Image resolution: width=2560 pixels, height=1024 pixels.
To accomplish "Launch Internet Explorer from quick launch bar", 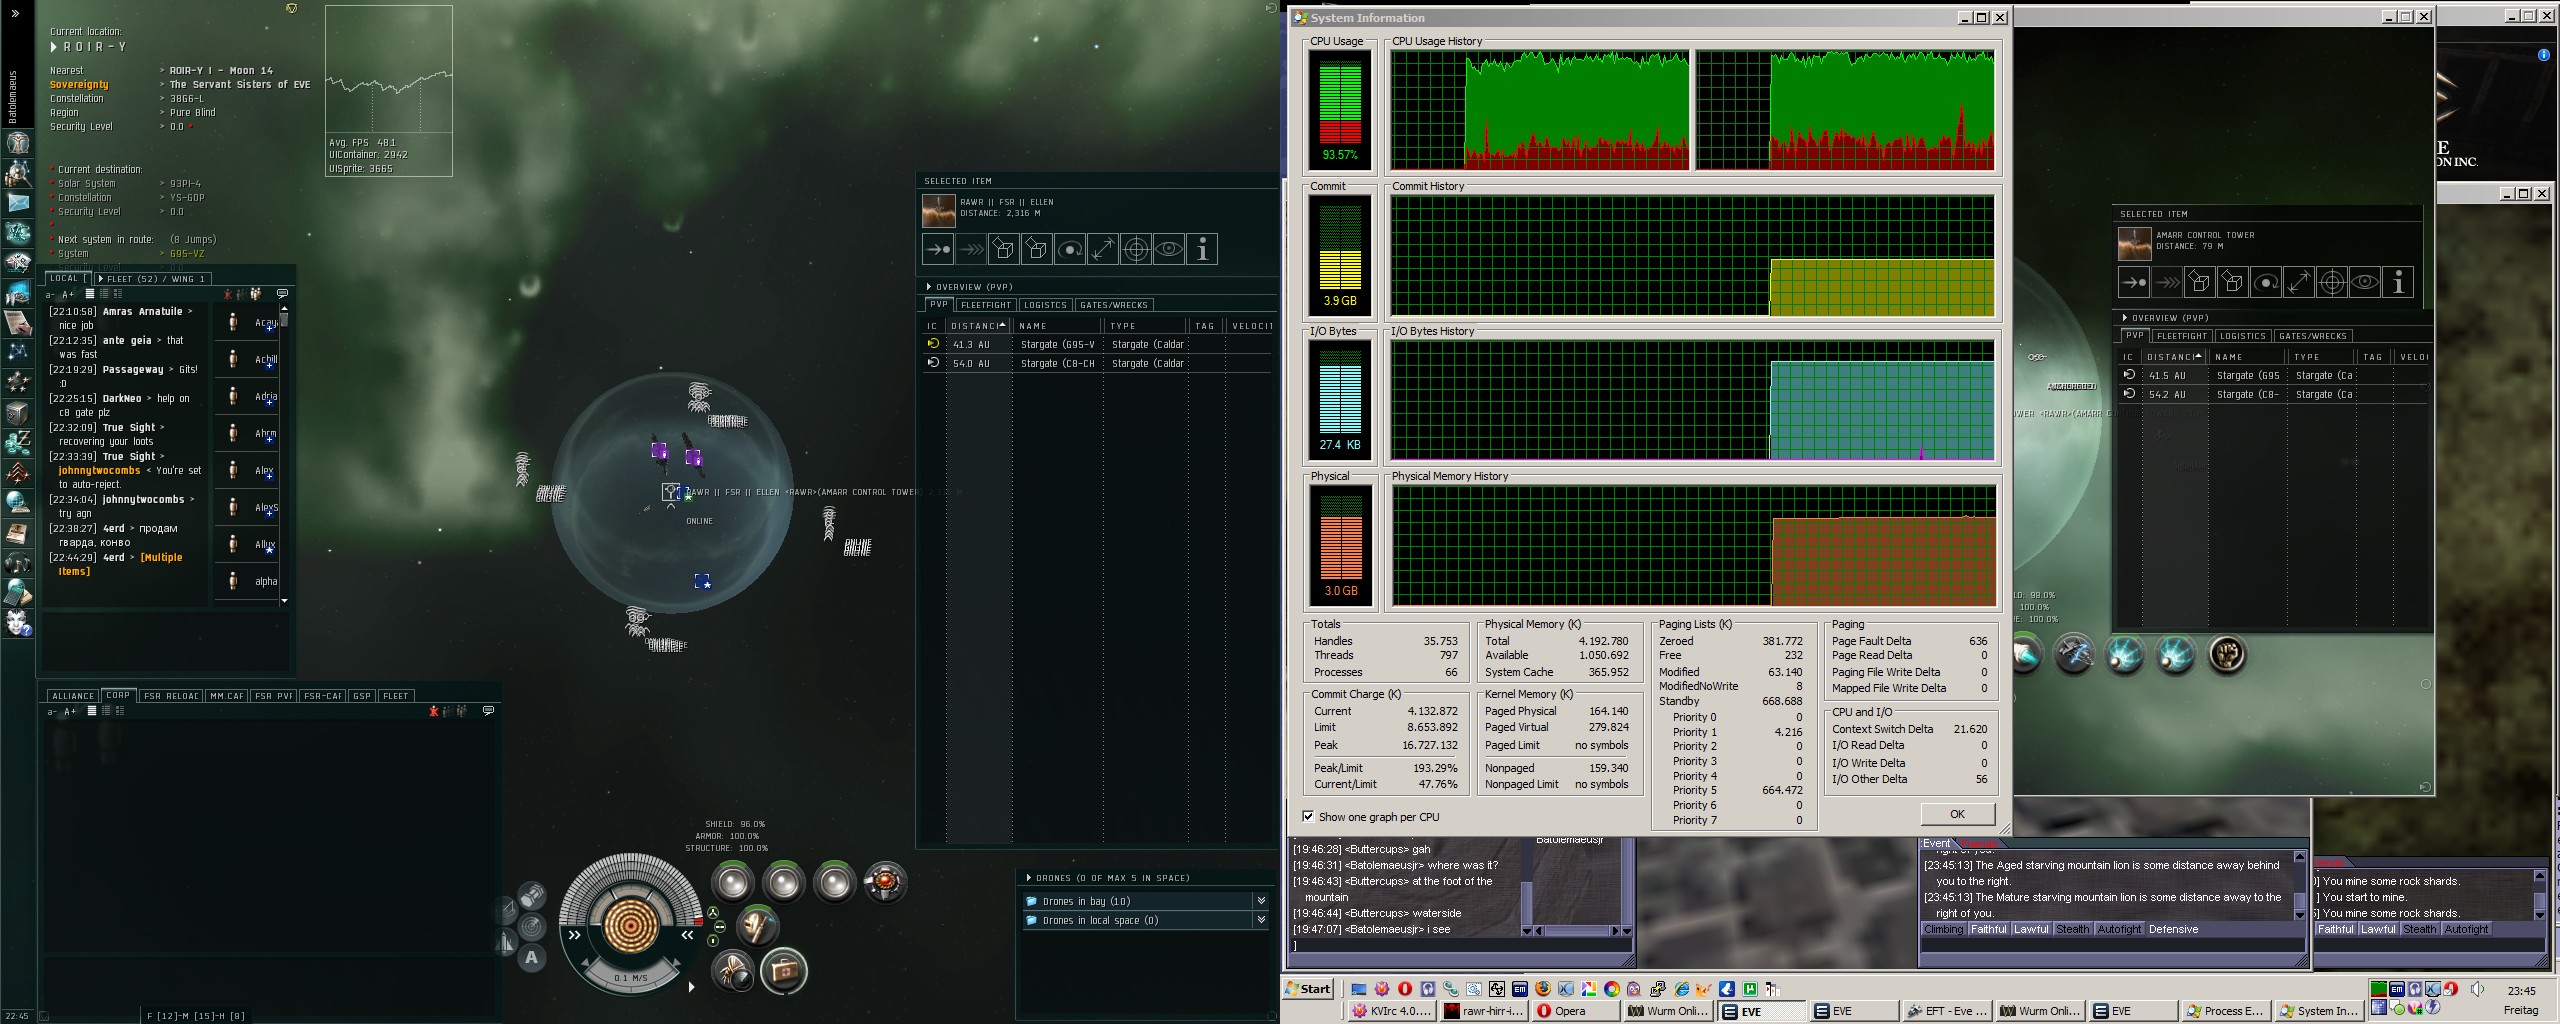I will (x=1682, y=989).
